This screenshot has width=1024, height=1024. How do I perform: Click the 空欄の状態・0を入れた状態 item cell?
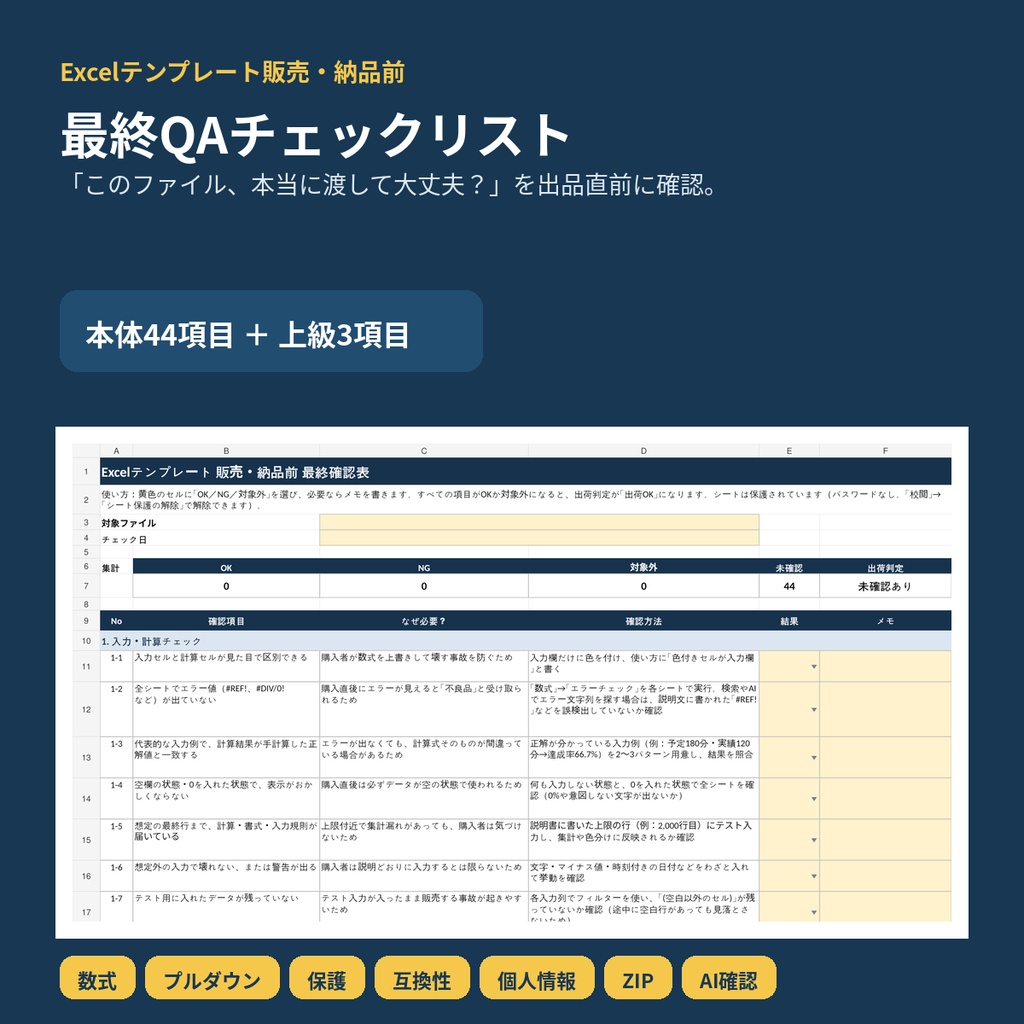coord(226,799)
